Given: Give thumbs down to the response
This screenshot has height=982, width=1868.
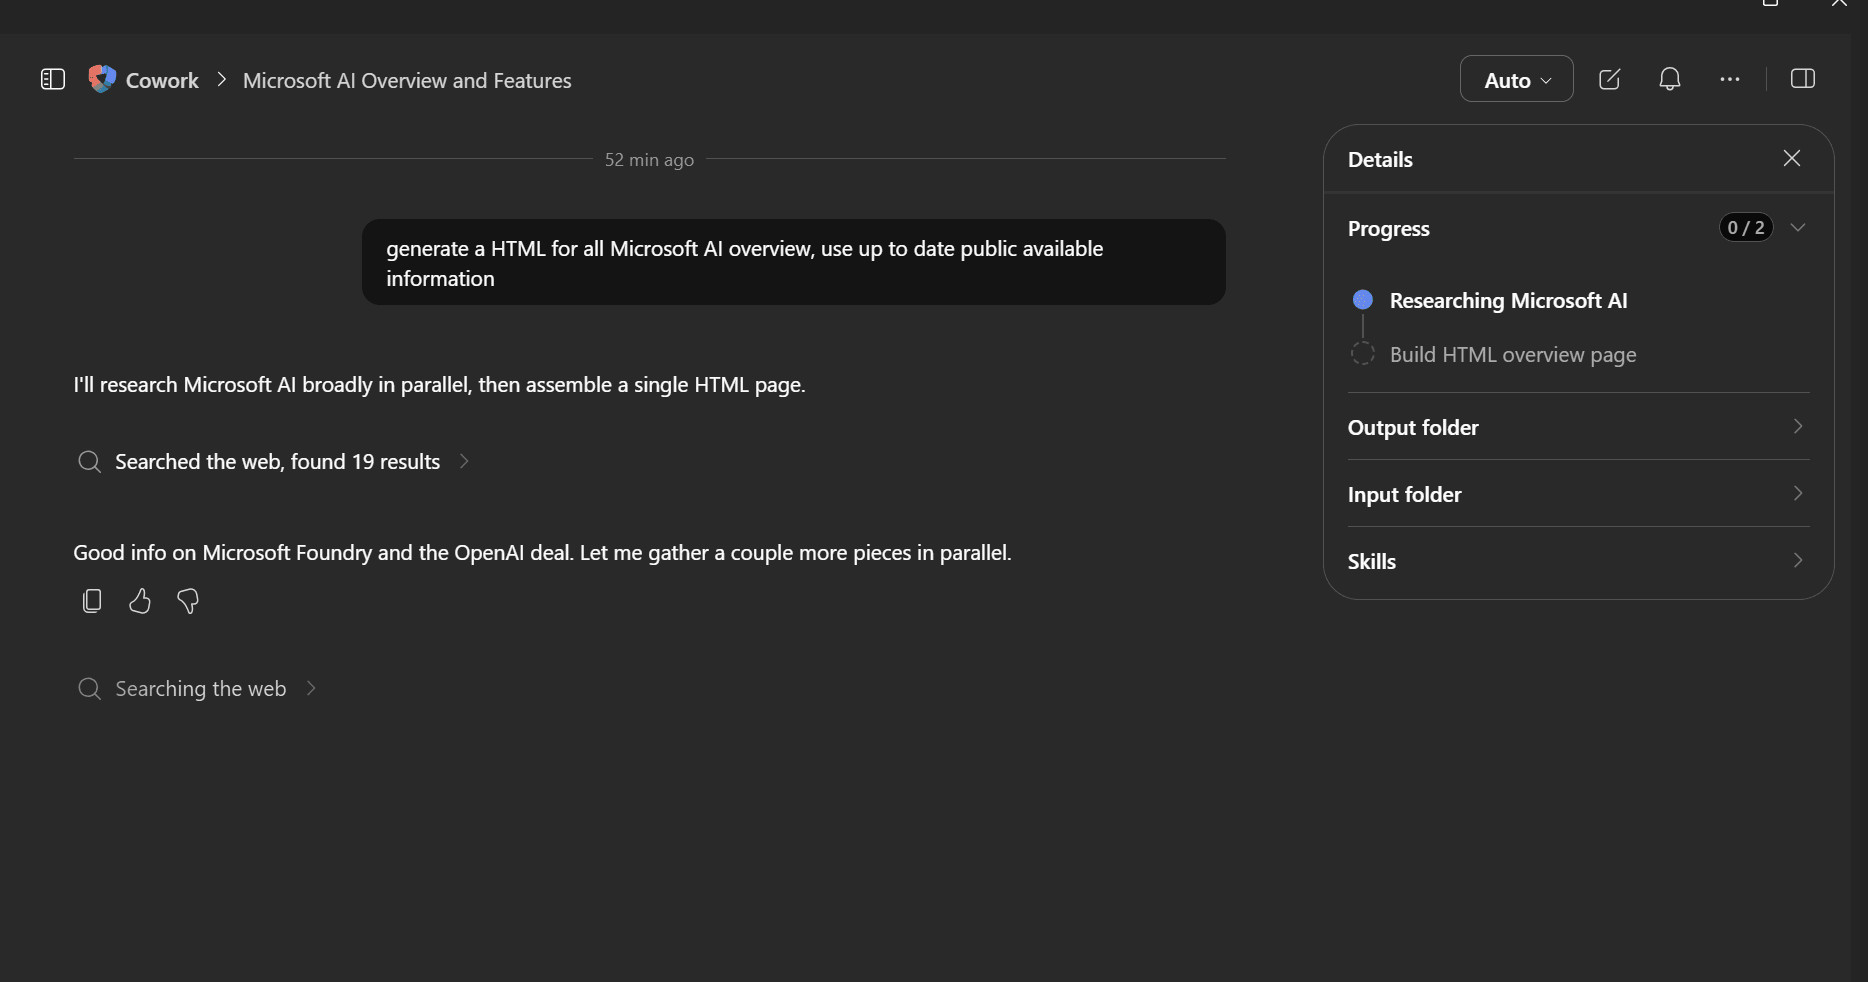Looking at the screenshot, I should pyautogui.click(x=187, y=601).
